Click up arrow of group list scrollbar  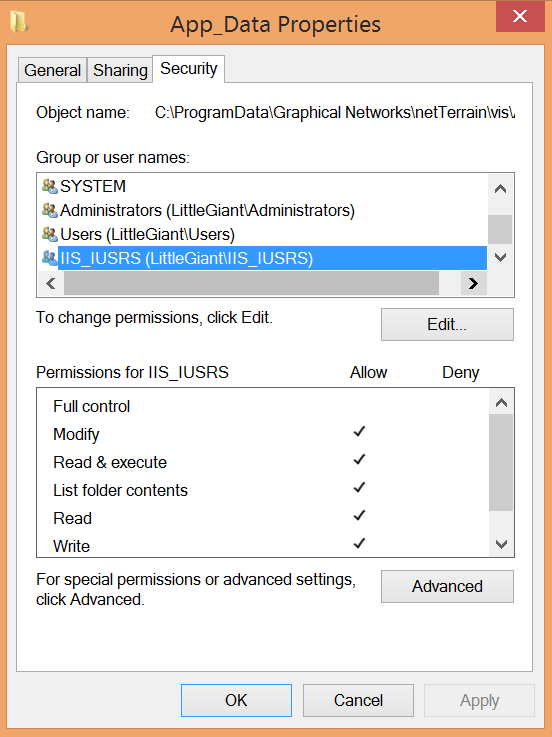[x=500, y=189]
